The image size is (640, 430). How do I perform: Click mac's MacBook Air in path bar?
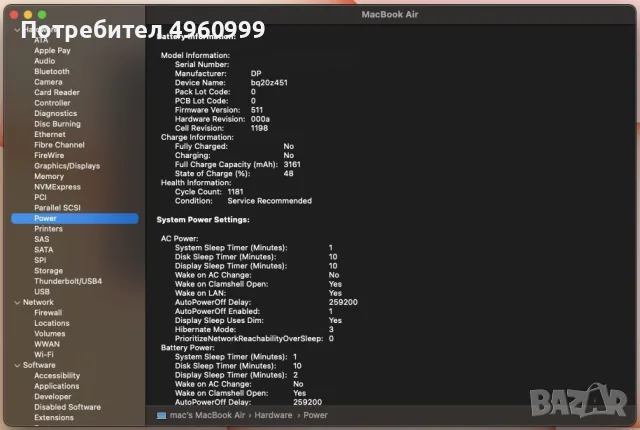[207, 415]
